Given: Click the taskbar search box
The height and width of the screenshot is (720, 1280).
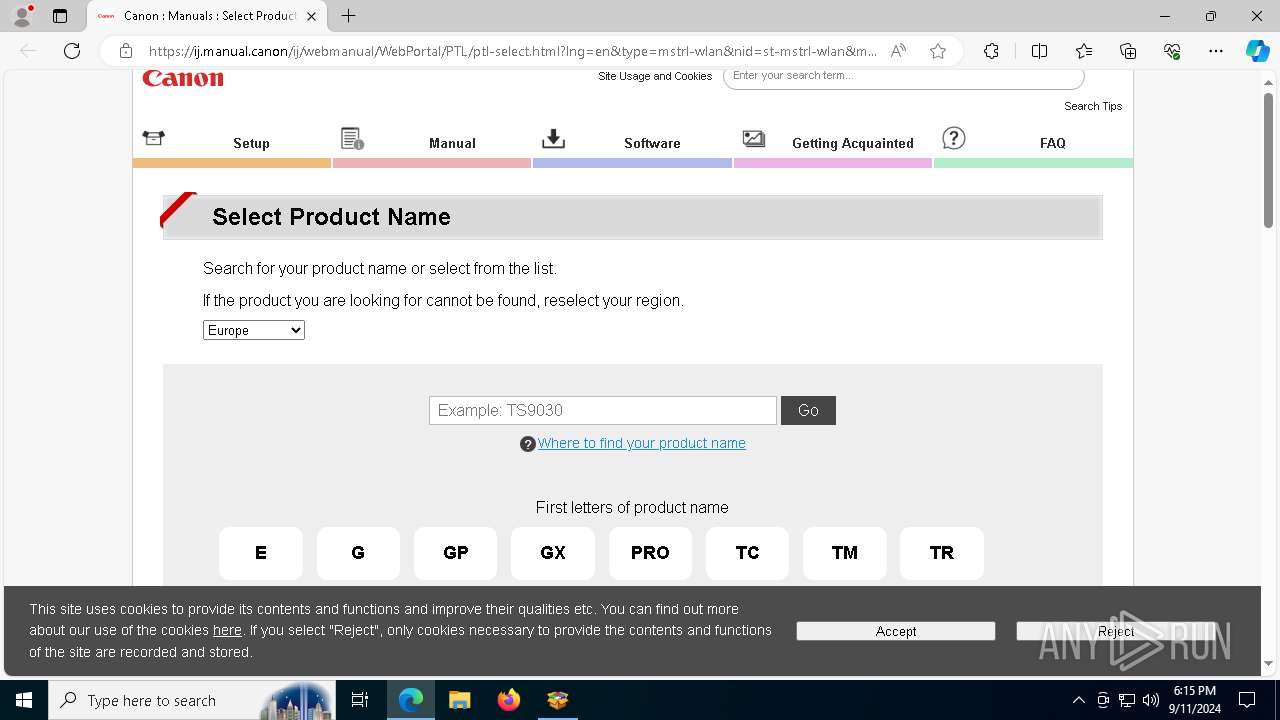Looking at the screenshot, I should [192, 700].
